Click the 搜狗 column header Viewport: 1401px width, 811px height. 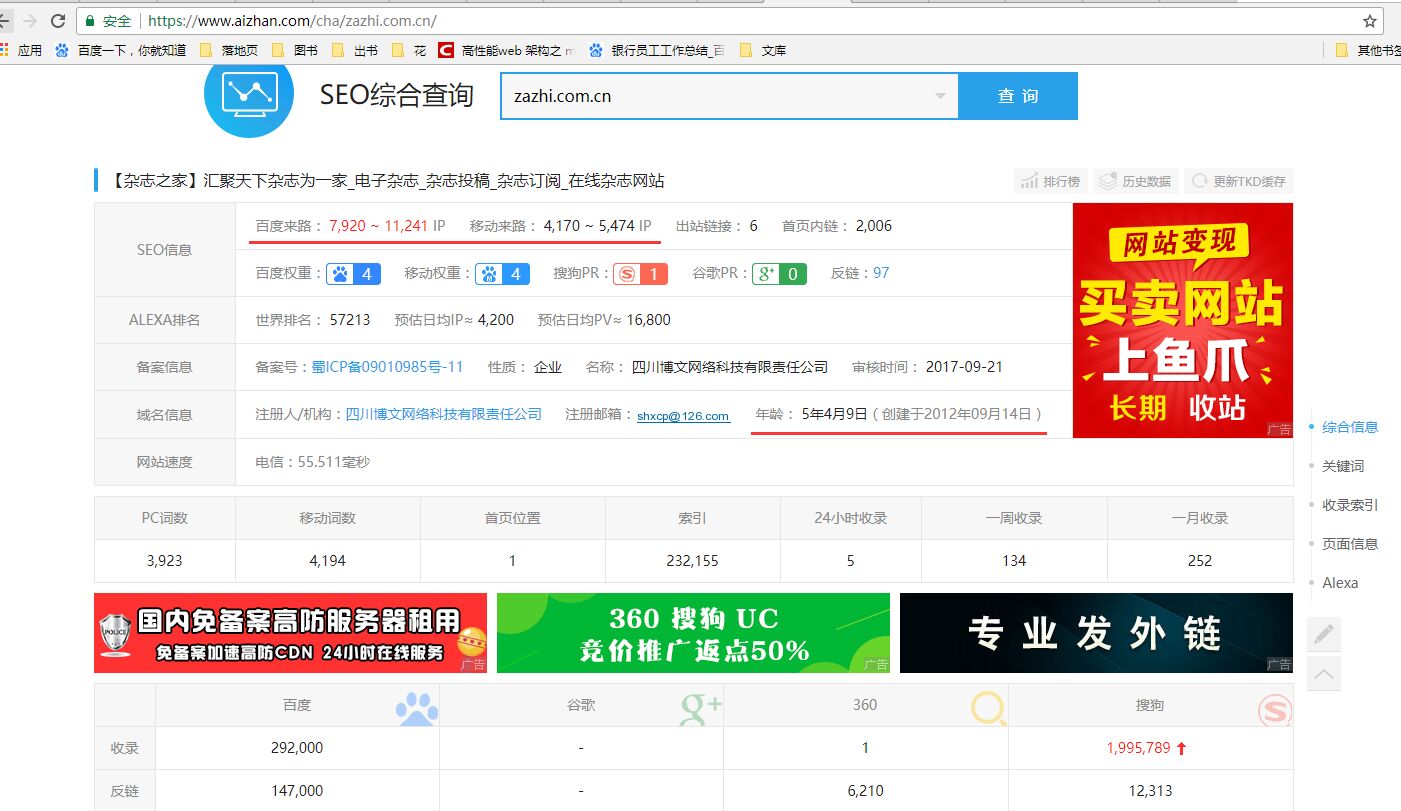click(x=1150, y=705)
